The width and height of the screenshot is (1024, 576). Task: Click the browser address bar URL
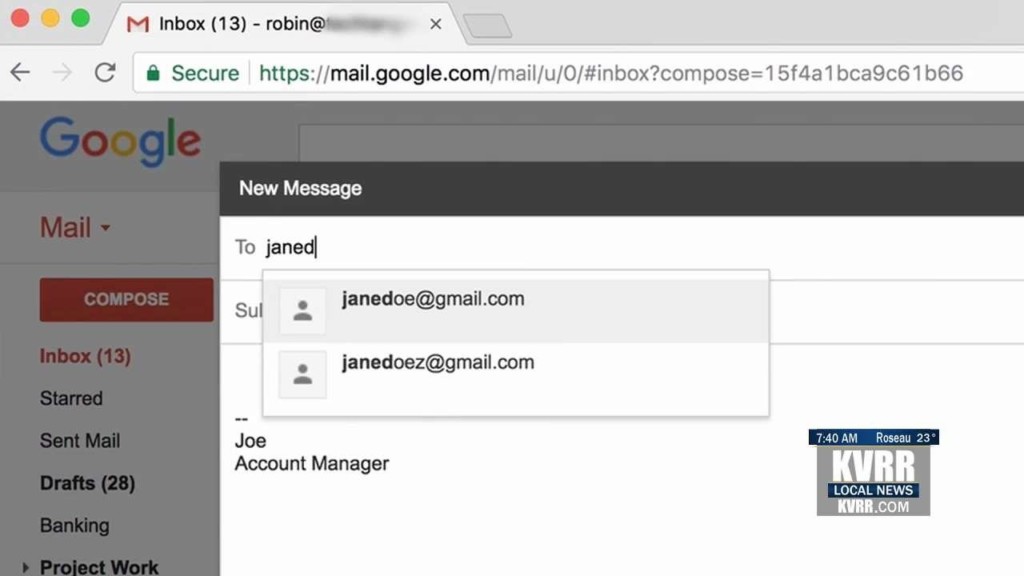point(611,73)
